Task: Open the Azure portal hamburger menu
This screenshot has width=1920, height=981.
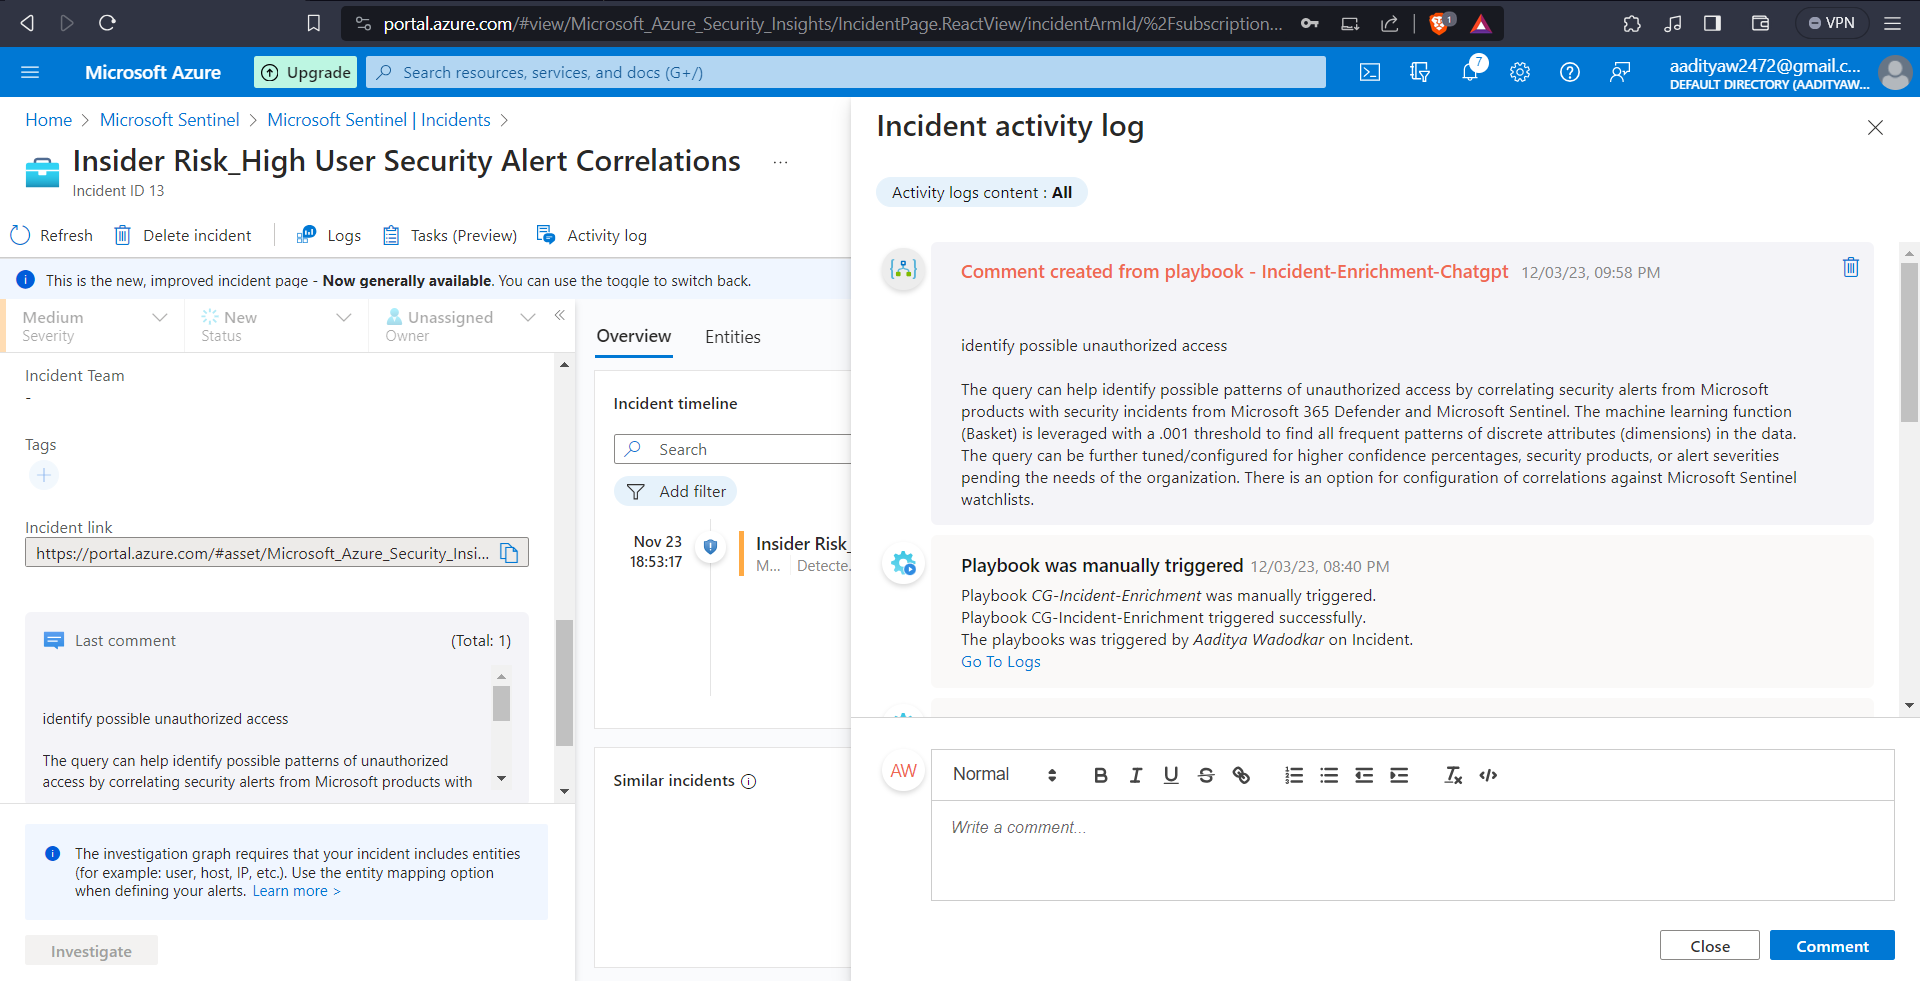Action: coord(30,72)
